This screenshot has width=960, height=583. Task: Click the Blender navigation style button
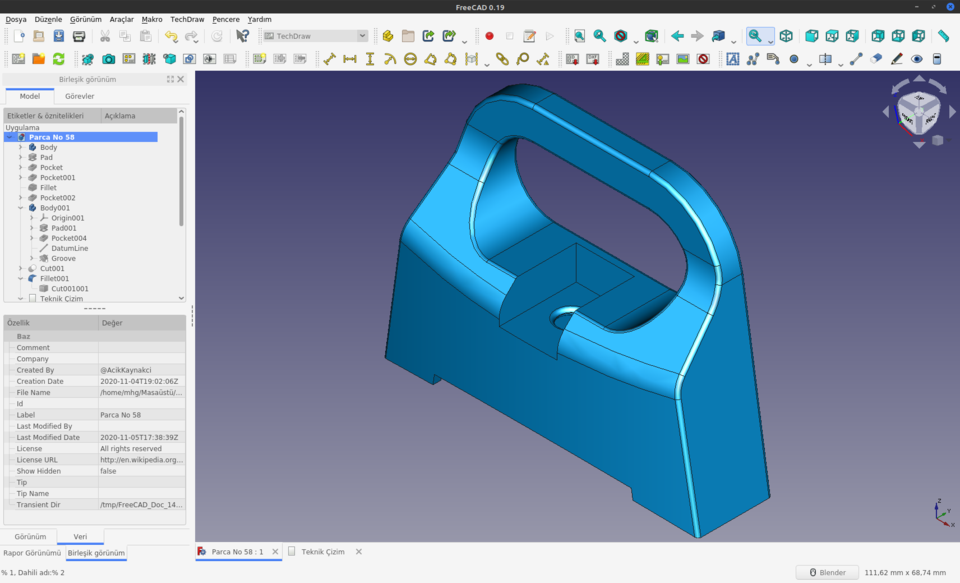826,573
